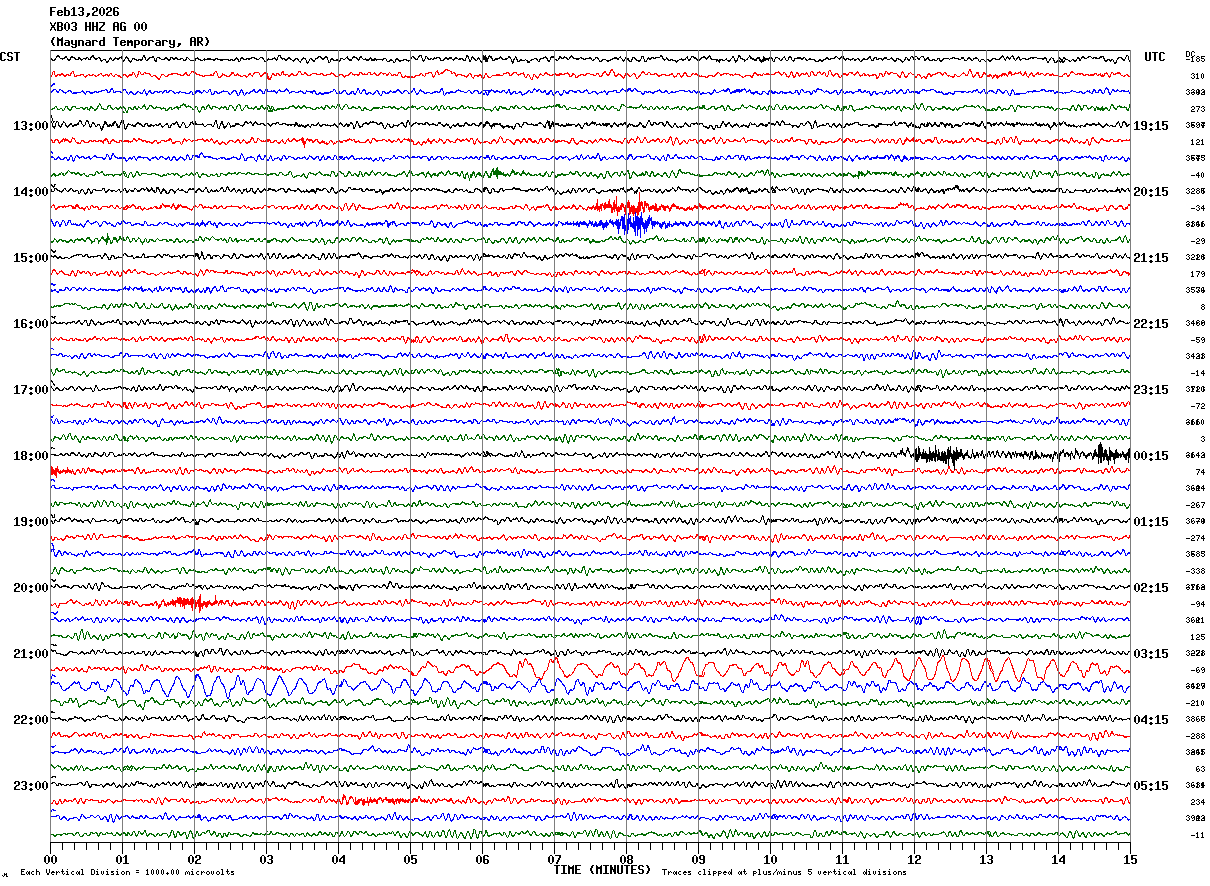Click minute 15 on the bottom time axis
Screen dimensions: 1210x886
[1130, 859]
